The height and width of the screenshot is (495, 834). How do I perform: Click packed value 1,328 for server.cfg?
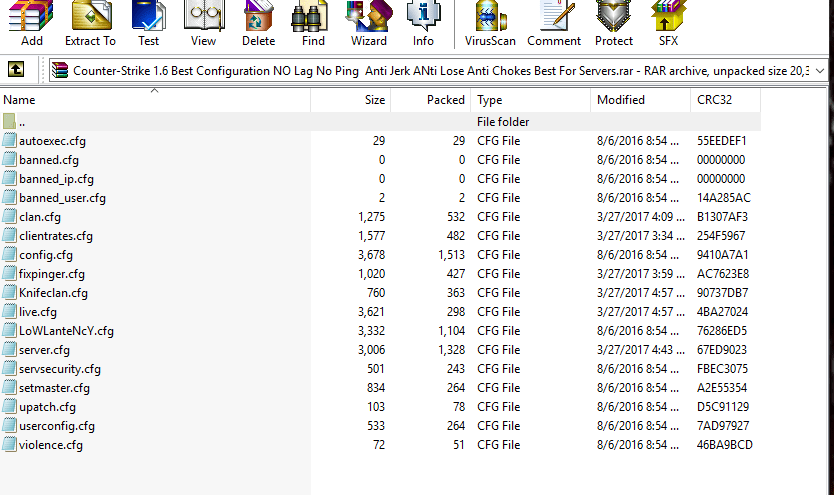tap(452, 350)
